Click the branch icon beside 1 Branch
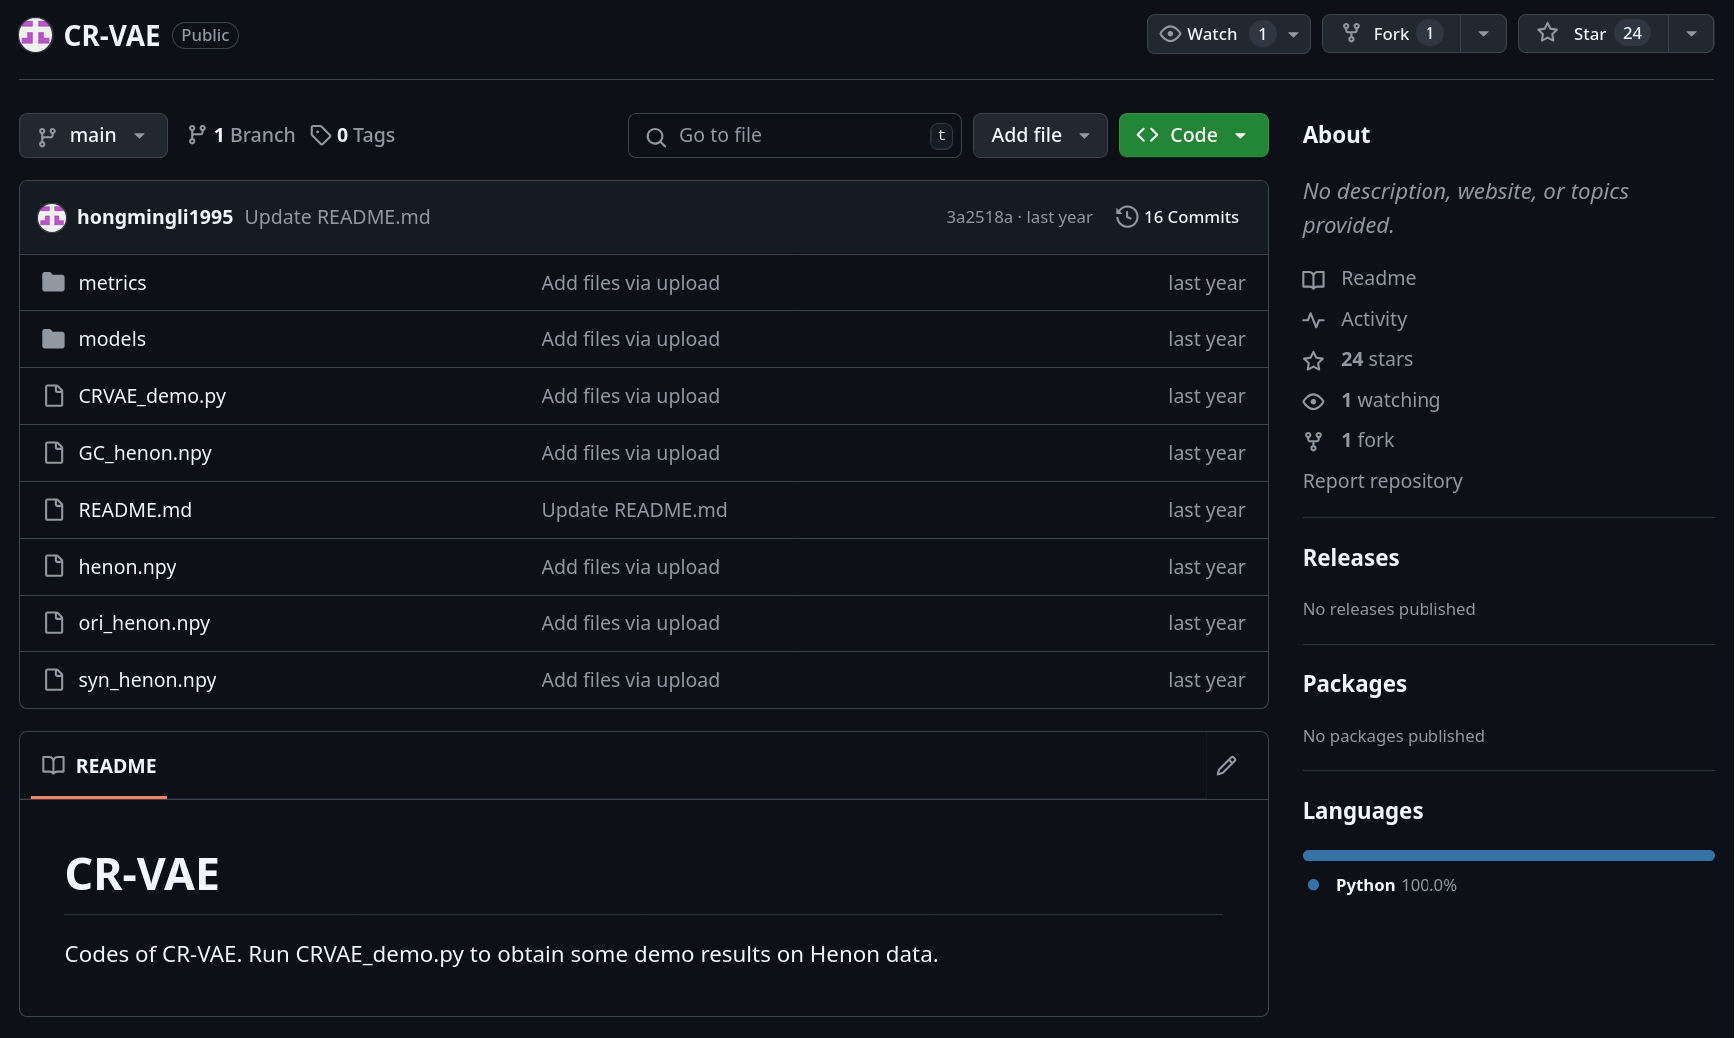The width and height of the screenshot is (1735, 1038). click(197, 135)
